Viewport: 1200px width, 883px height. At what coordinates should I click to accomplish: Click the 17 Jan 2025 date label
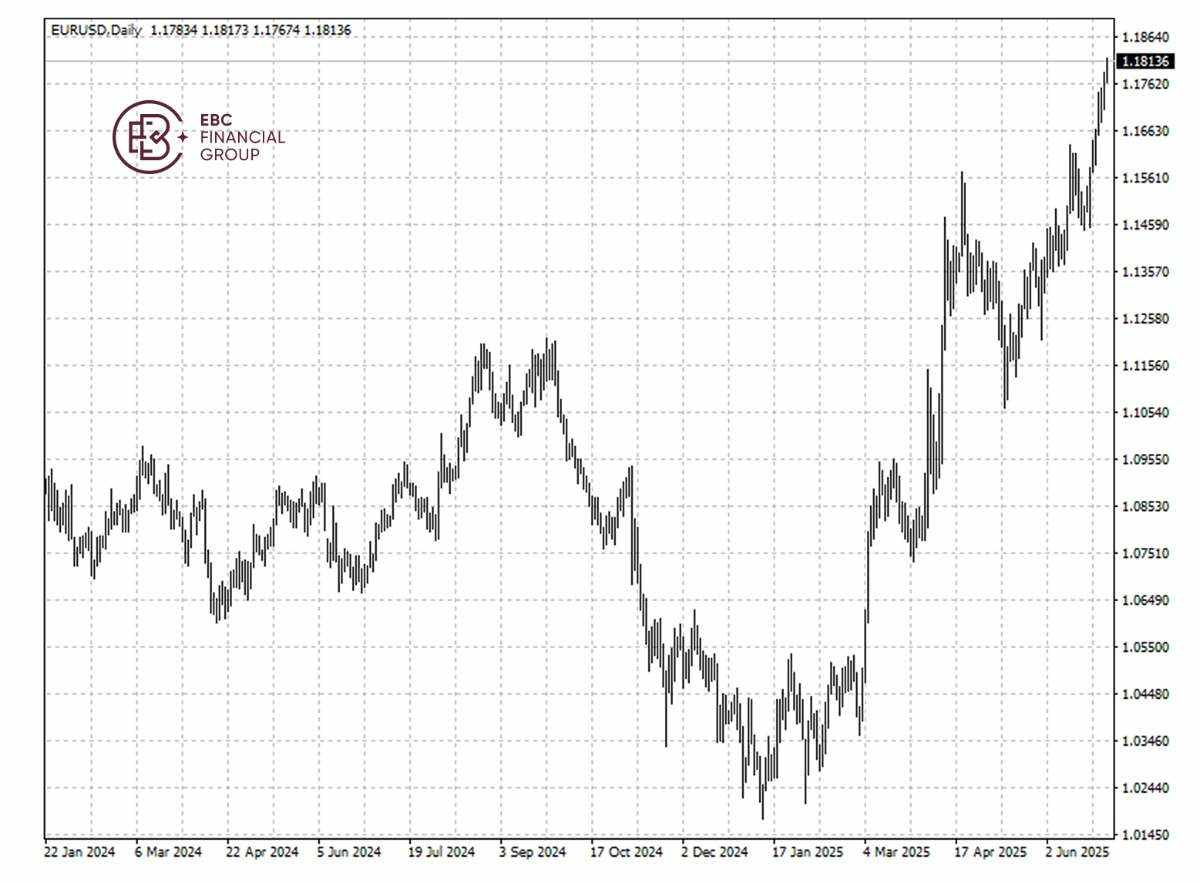[x=808, y=853]
